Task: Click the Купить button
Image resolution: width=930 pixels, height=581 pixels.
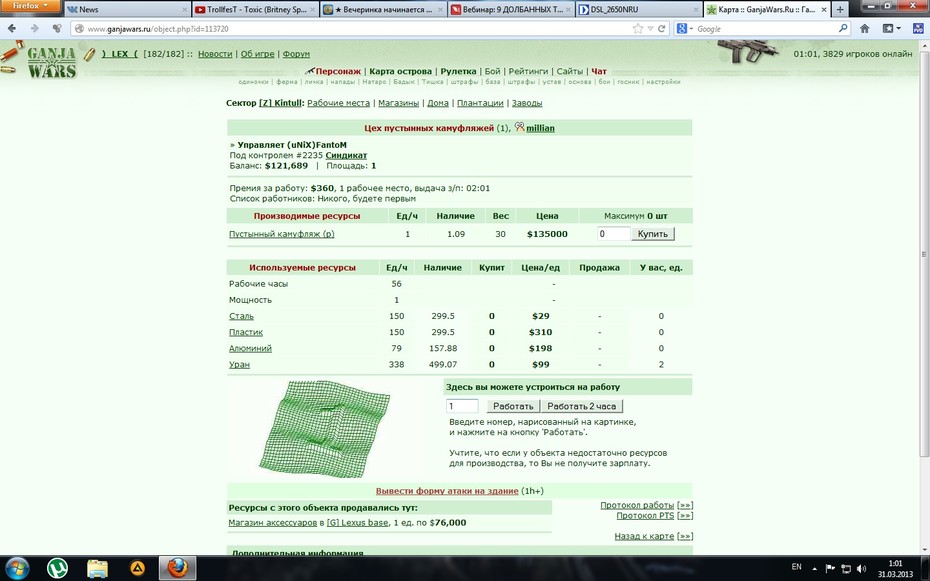Action: [652, 234]
